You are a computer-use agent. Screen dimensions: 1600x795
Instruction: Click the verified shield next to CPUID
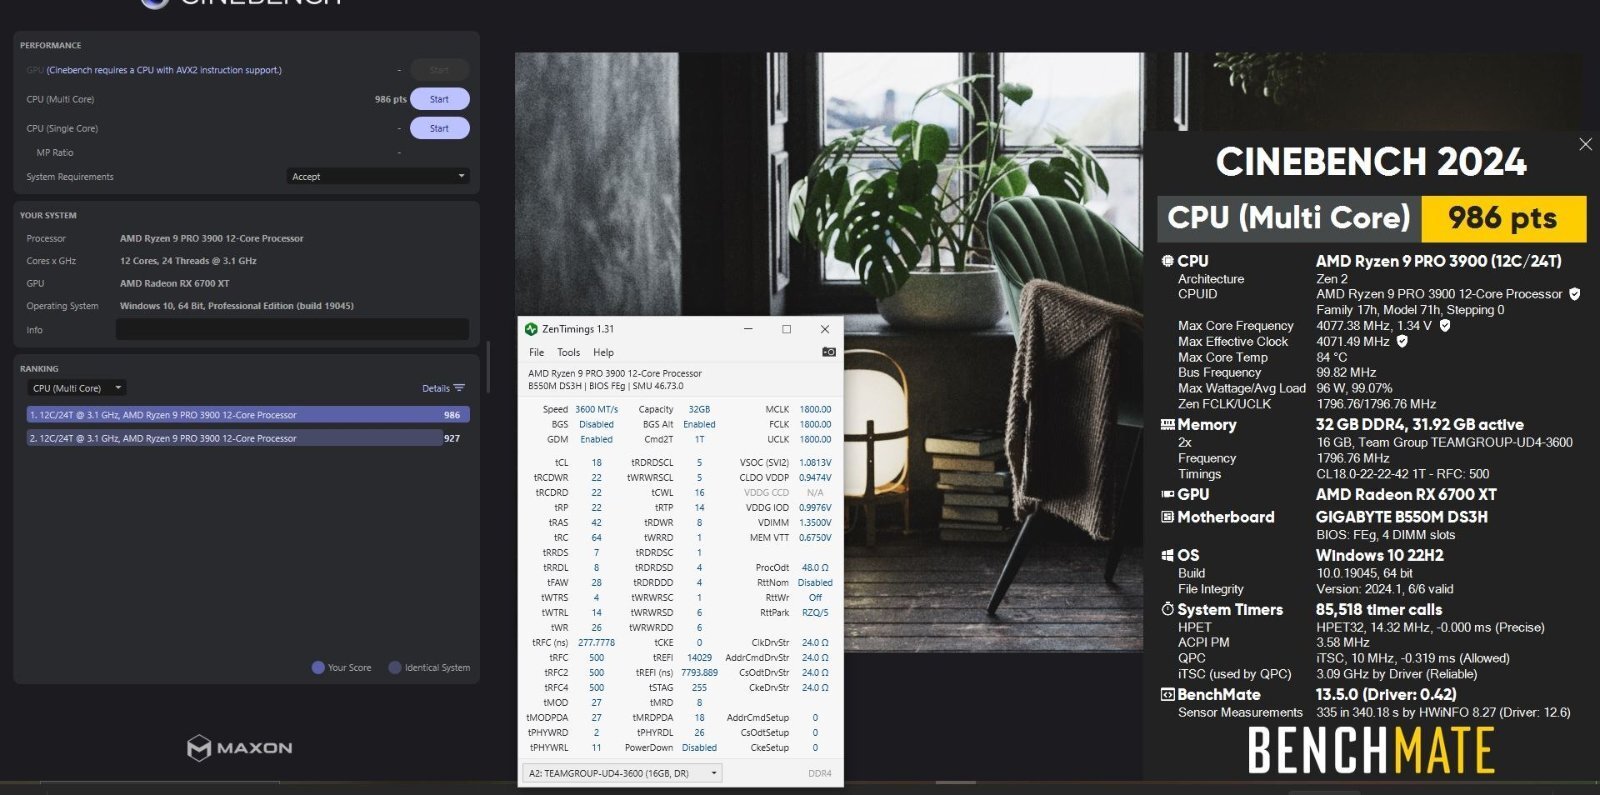[1575, 294]
